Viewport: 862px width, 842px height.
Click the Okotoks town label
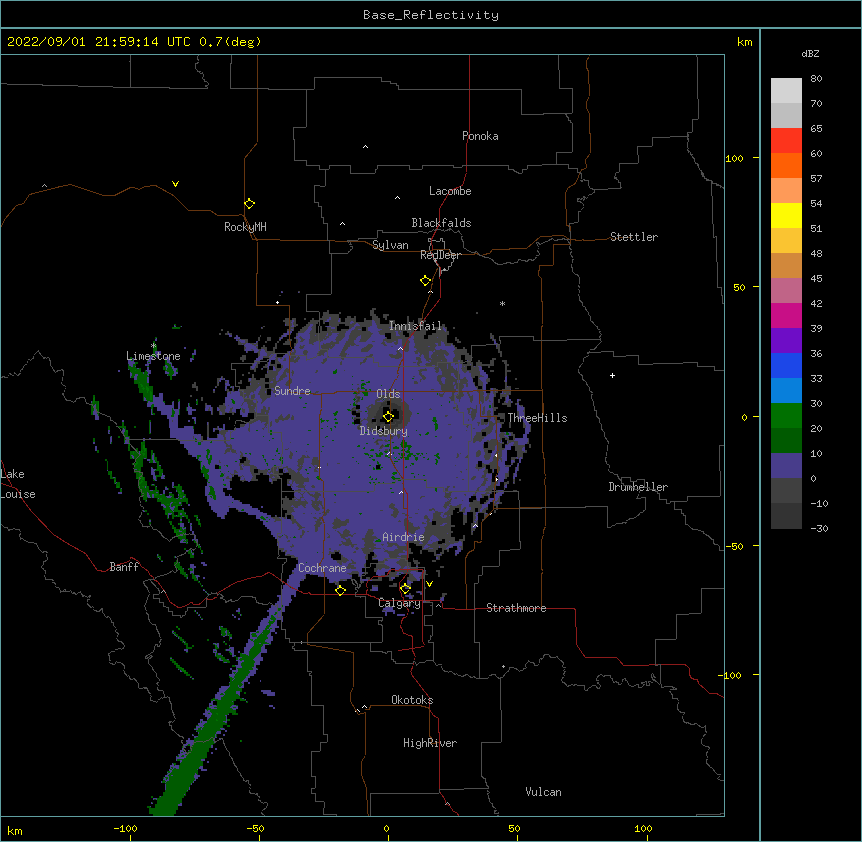(412, 700)
